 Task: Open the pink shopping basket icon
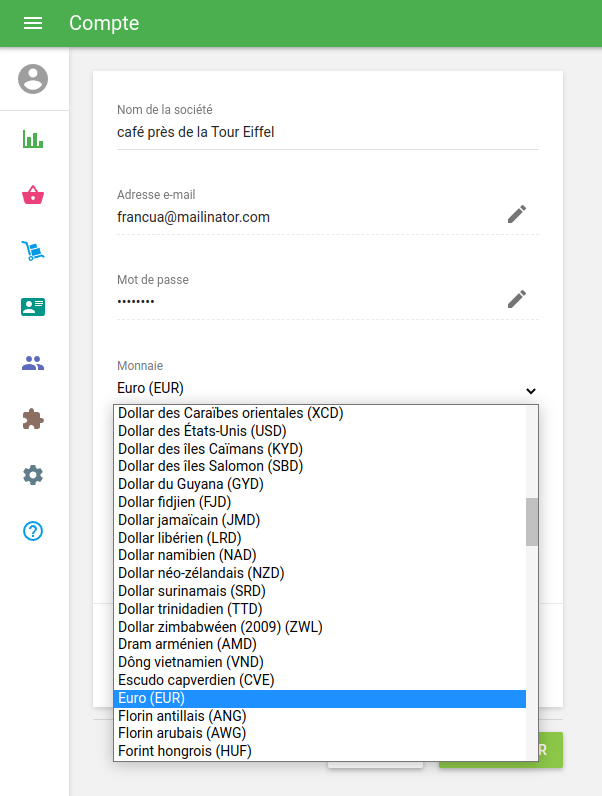tap(33, 195)
